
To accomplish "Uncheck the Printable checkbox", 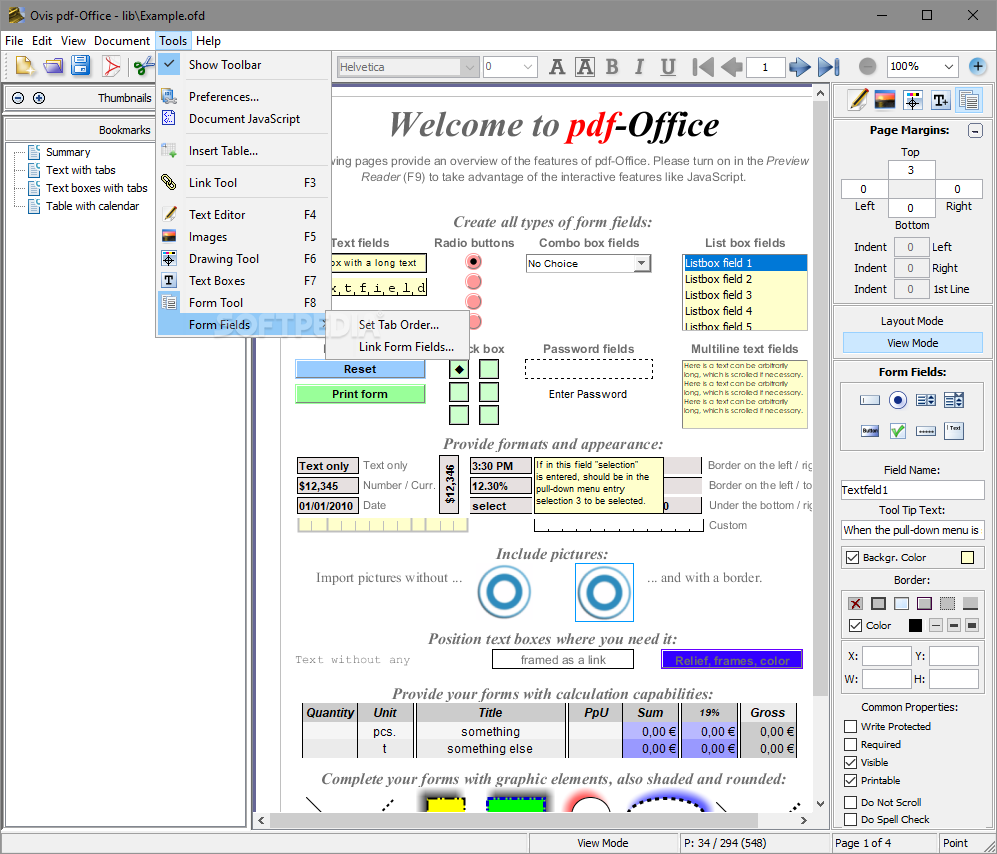I will coord(851,780).
